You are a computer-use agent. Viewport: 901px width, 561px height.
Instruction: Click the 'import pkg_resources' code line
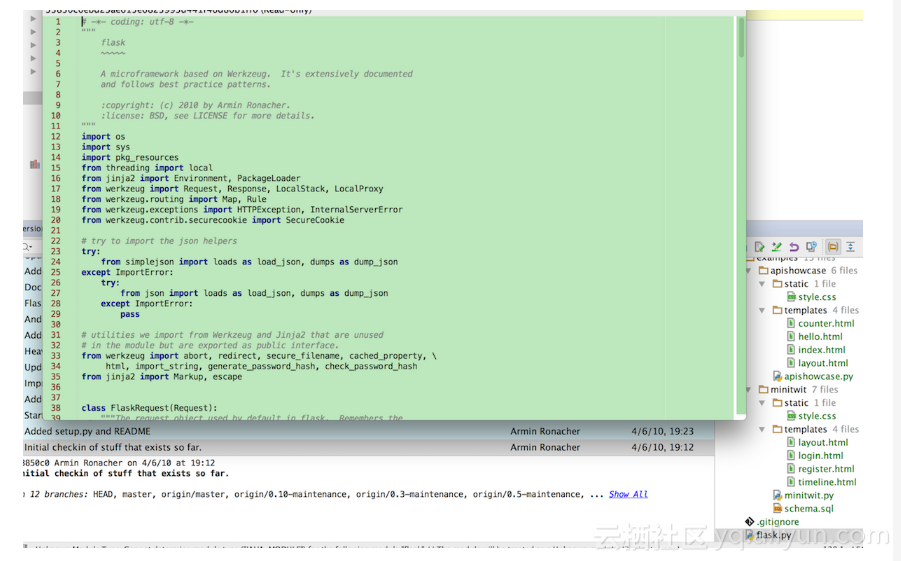click(x=130, y=157)
